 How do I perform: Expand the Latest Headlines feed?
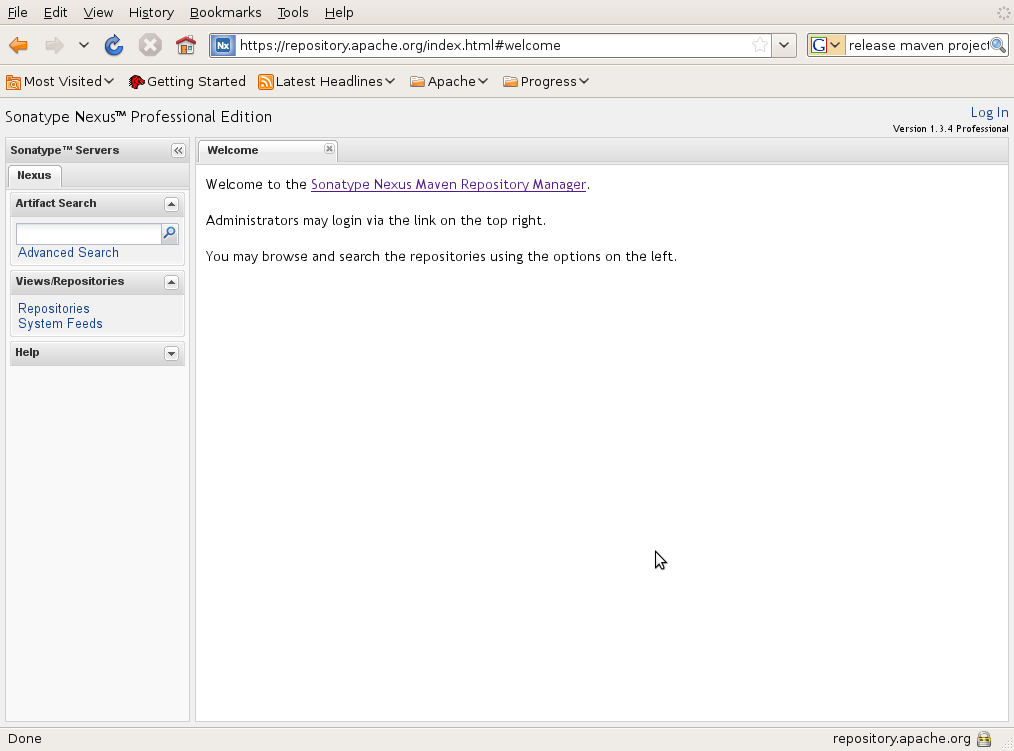[326, 82]
